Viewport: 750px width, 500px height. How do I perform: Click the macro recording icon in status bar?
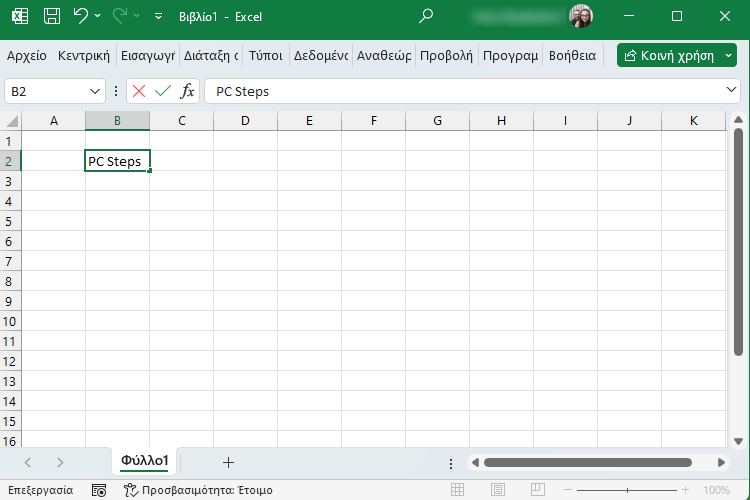[99, 490]
